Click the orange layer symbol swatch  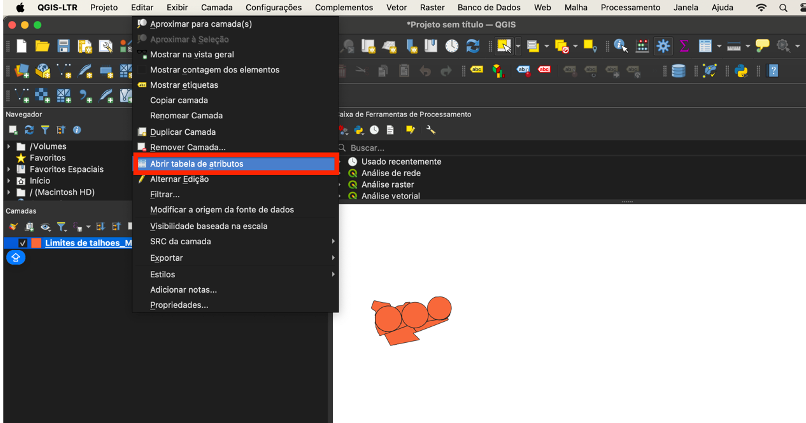tap(36, 243)
